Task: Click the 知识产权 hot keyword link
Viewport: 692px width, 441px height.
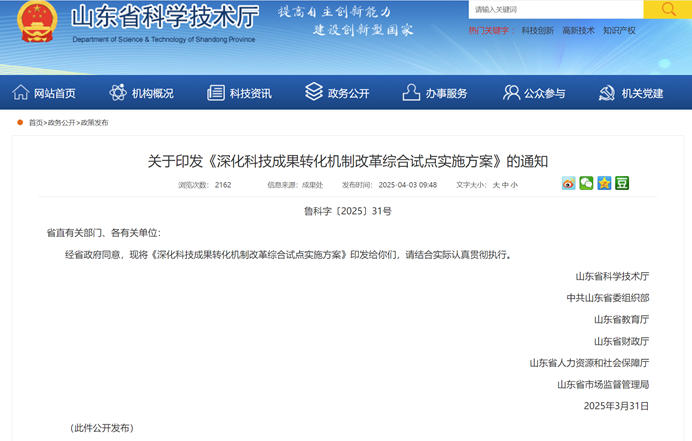Action: (x=619, y=31)
